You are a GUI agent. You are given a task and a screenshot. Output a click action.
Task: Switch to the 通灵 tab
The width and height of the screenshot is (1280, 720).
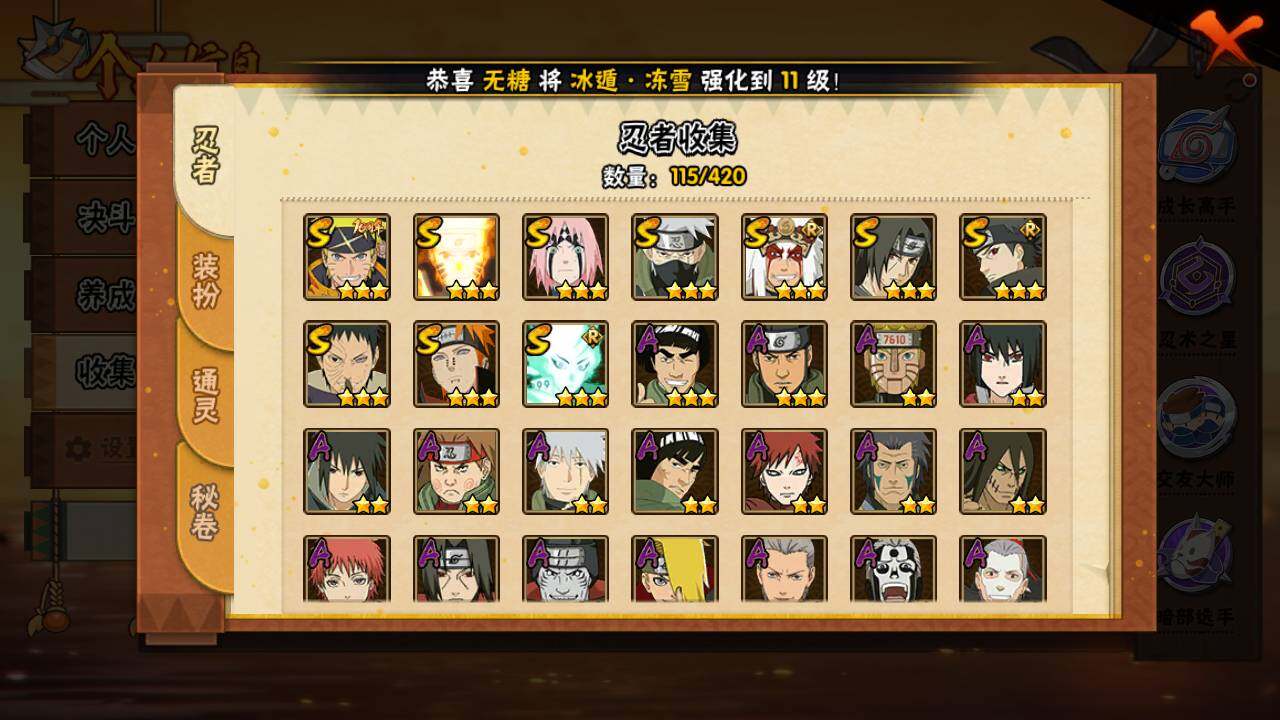tap(205, 395)
